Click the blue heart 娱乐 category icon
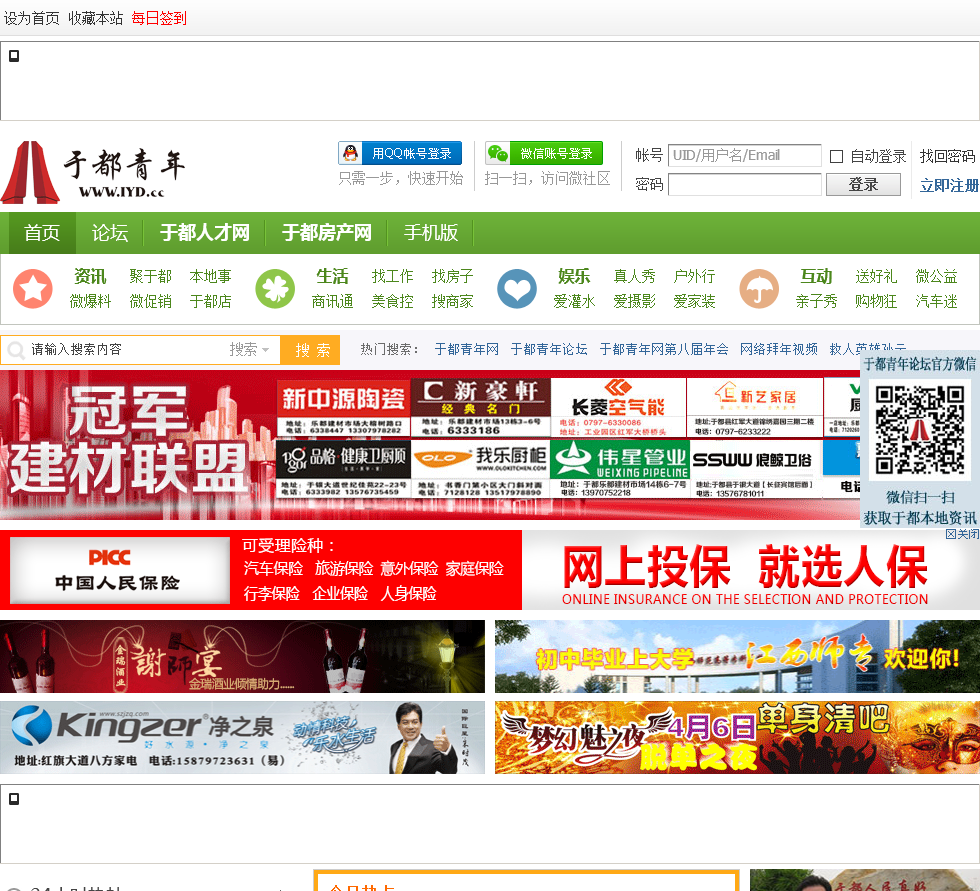The image size is (980, 891). [x=517, y=289]
